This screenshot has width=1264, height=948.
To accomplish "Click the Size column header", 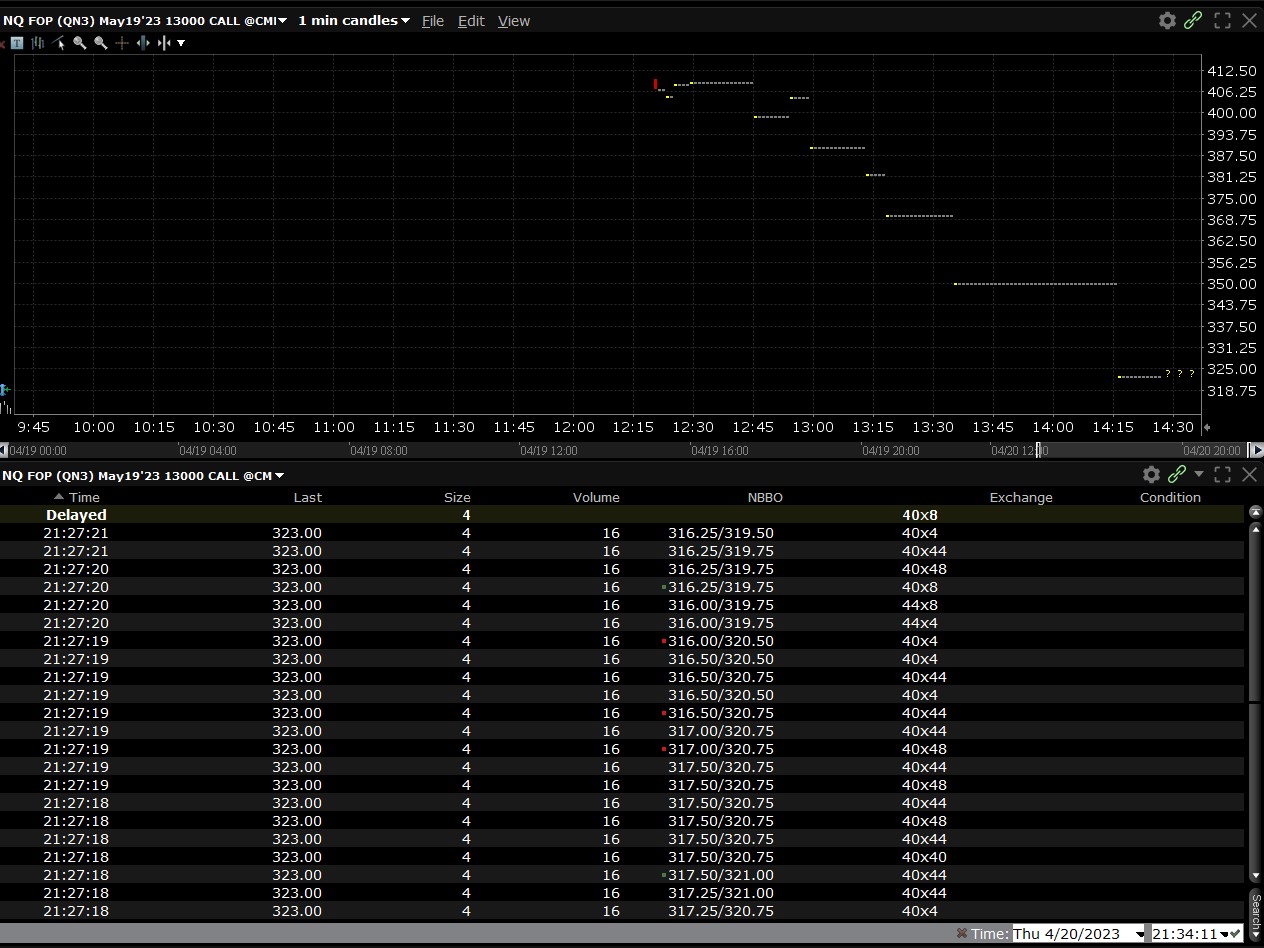I will [457, 497].
